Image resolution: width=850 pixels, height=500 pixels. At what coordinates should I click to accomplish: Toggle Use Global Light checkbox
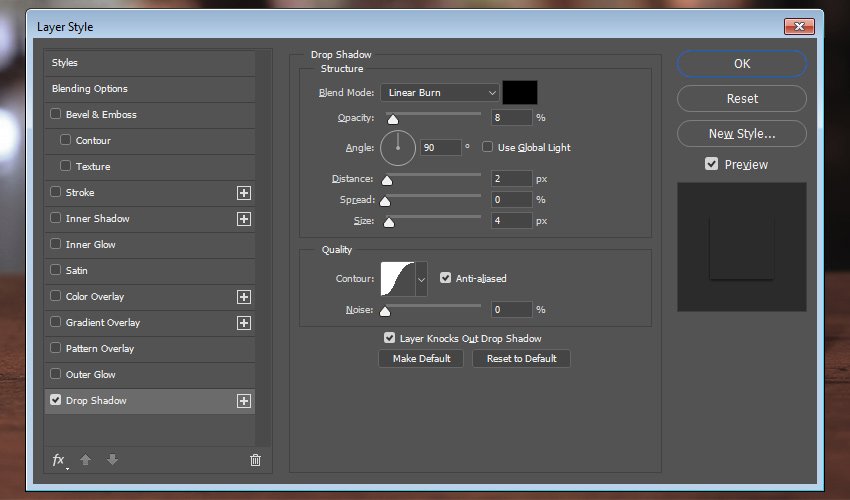487,147
